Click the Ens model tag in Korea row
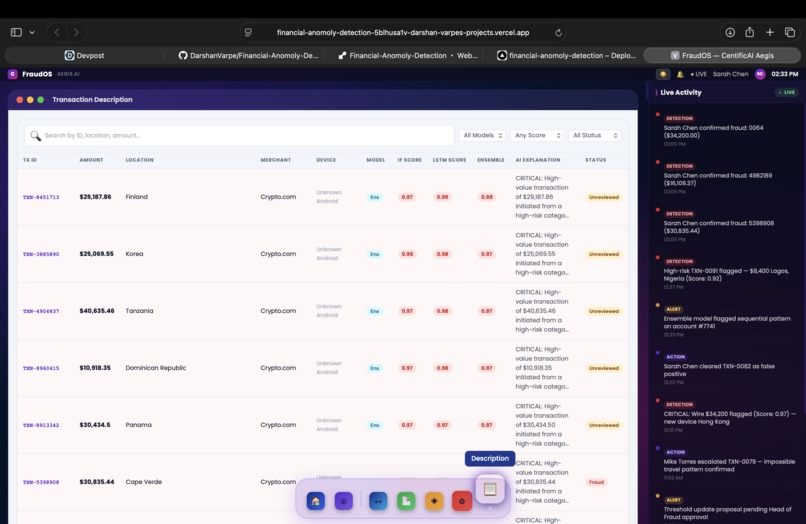Screen dimensions: 806x524 [375, 254]
